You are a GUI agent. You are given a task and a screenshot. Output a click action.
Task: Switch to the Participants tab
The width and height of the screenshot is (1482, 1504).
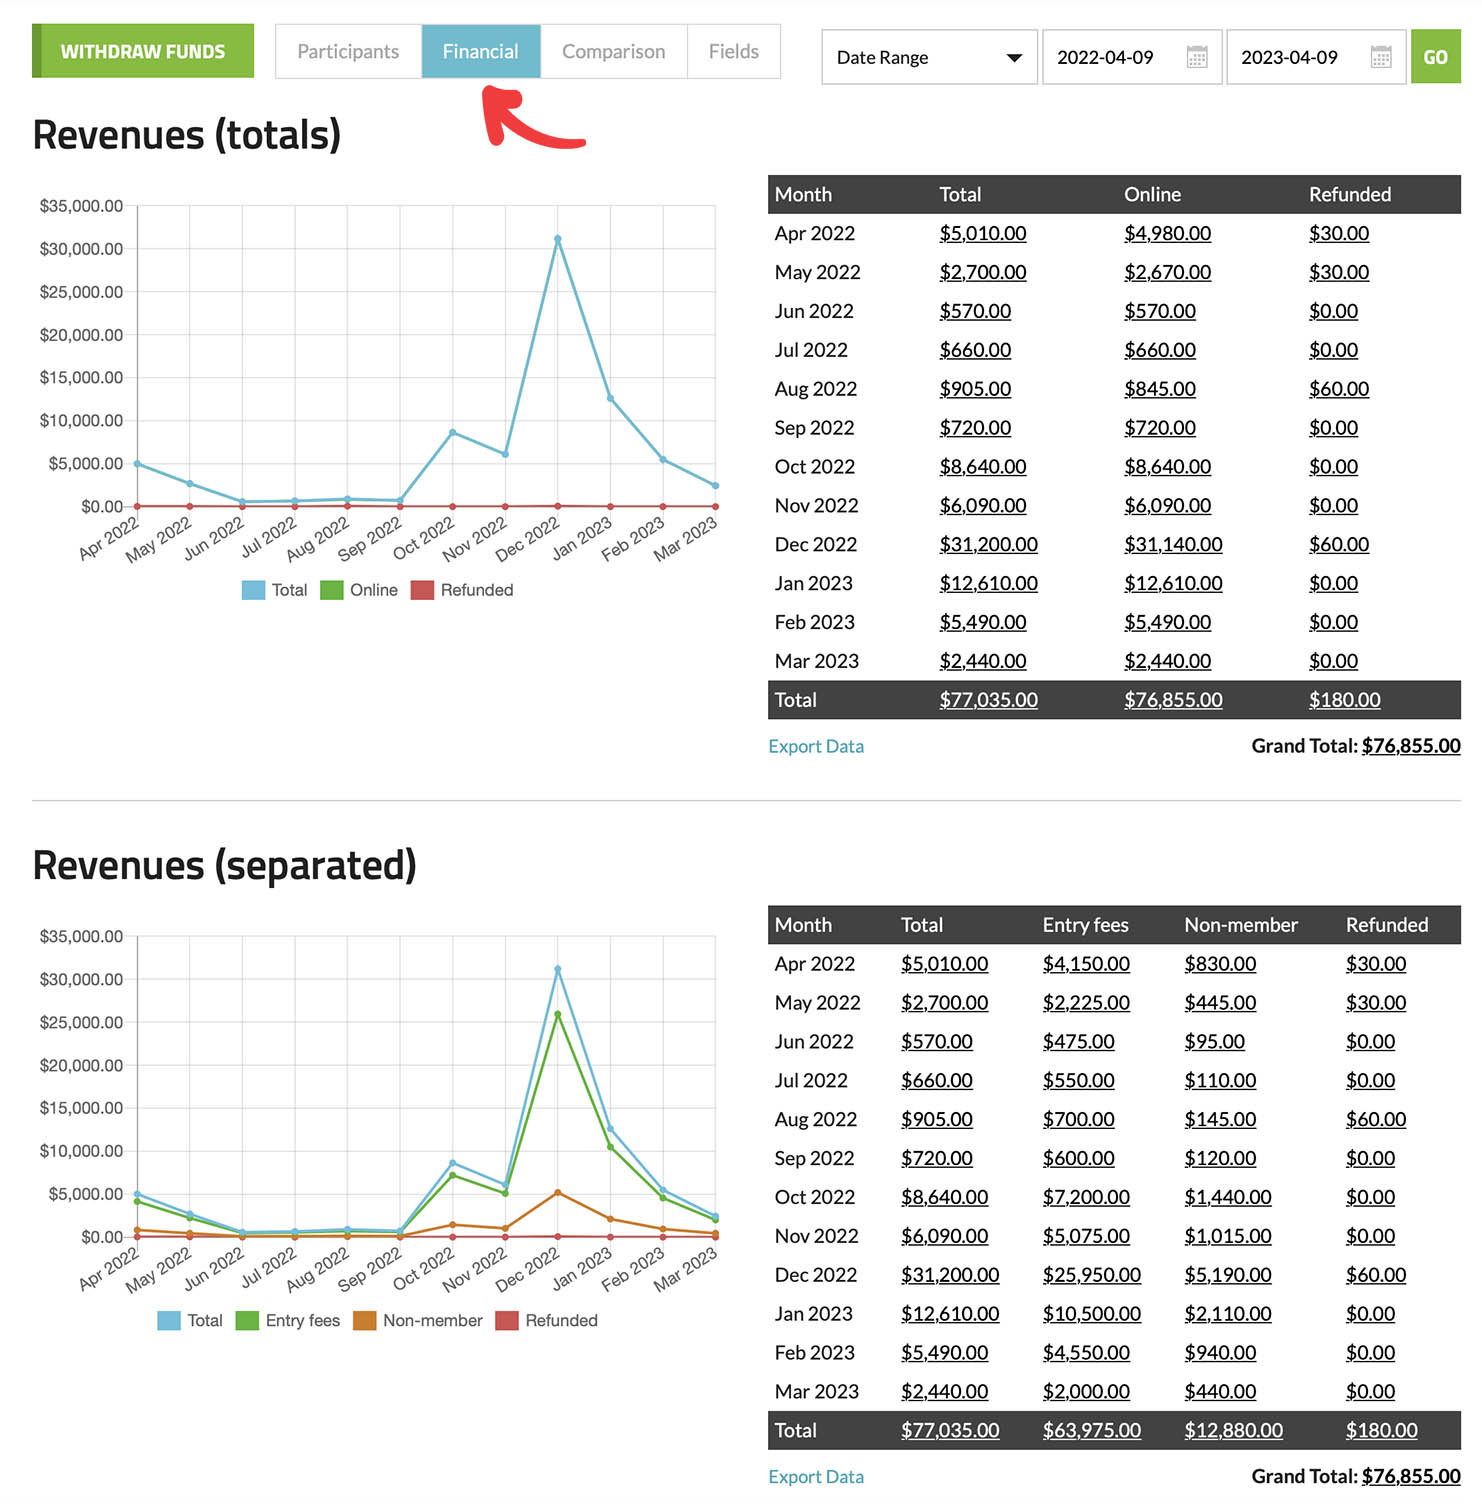point(348,51)
